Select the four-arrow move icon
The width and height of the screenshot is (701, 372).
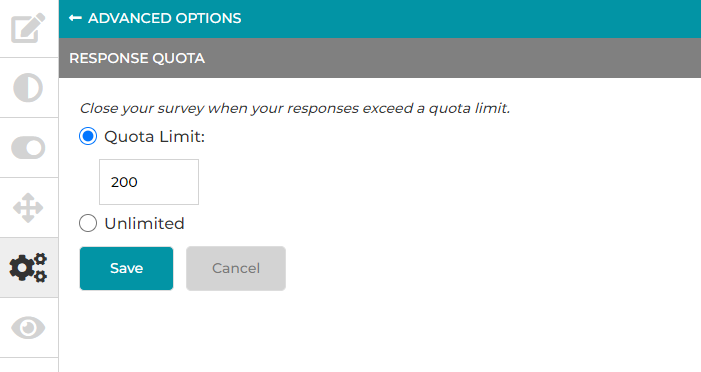[x=28, y=208]
